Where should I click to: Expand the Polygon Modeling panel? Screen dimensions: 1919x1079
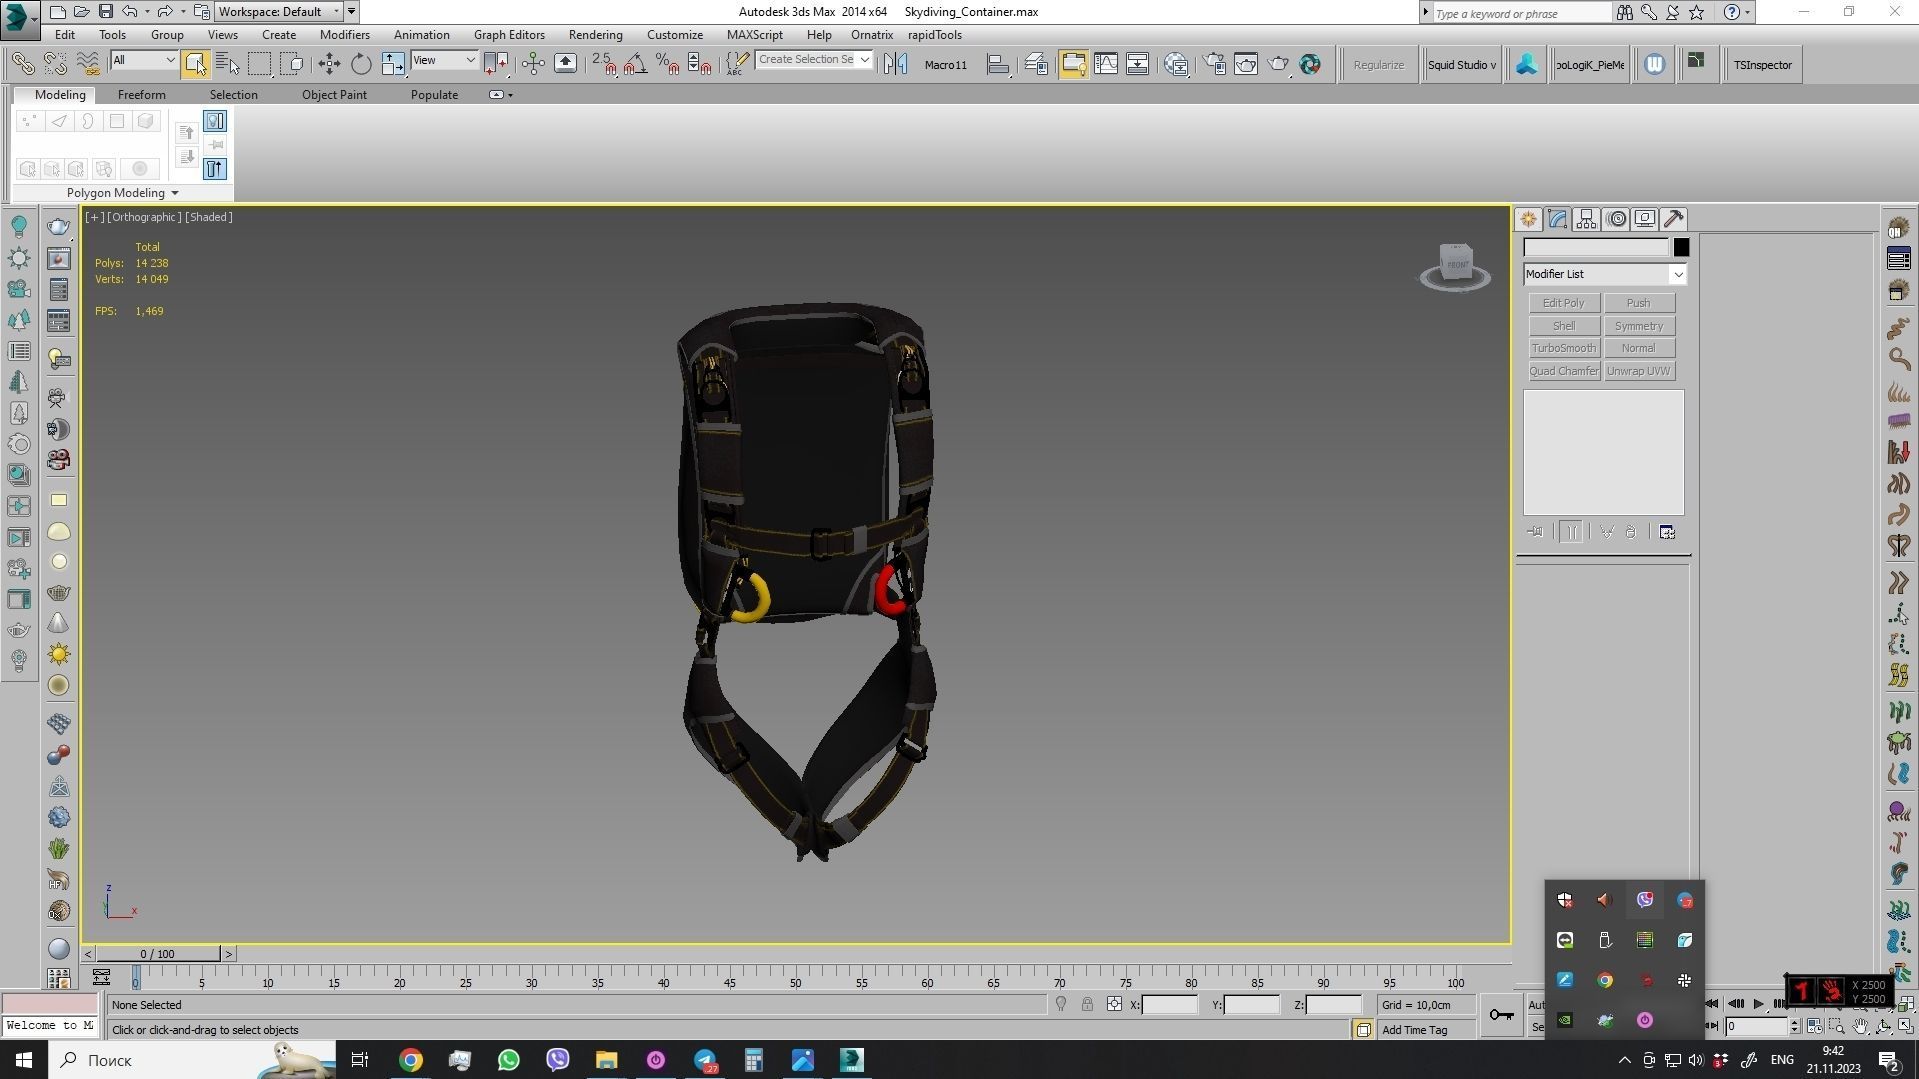[x=123, y=193]
